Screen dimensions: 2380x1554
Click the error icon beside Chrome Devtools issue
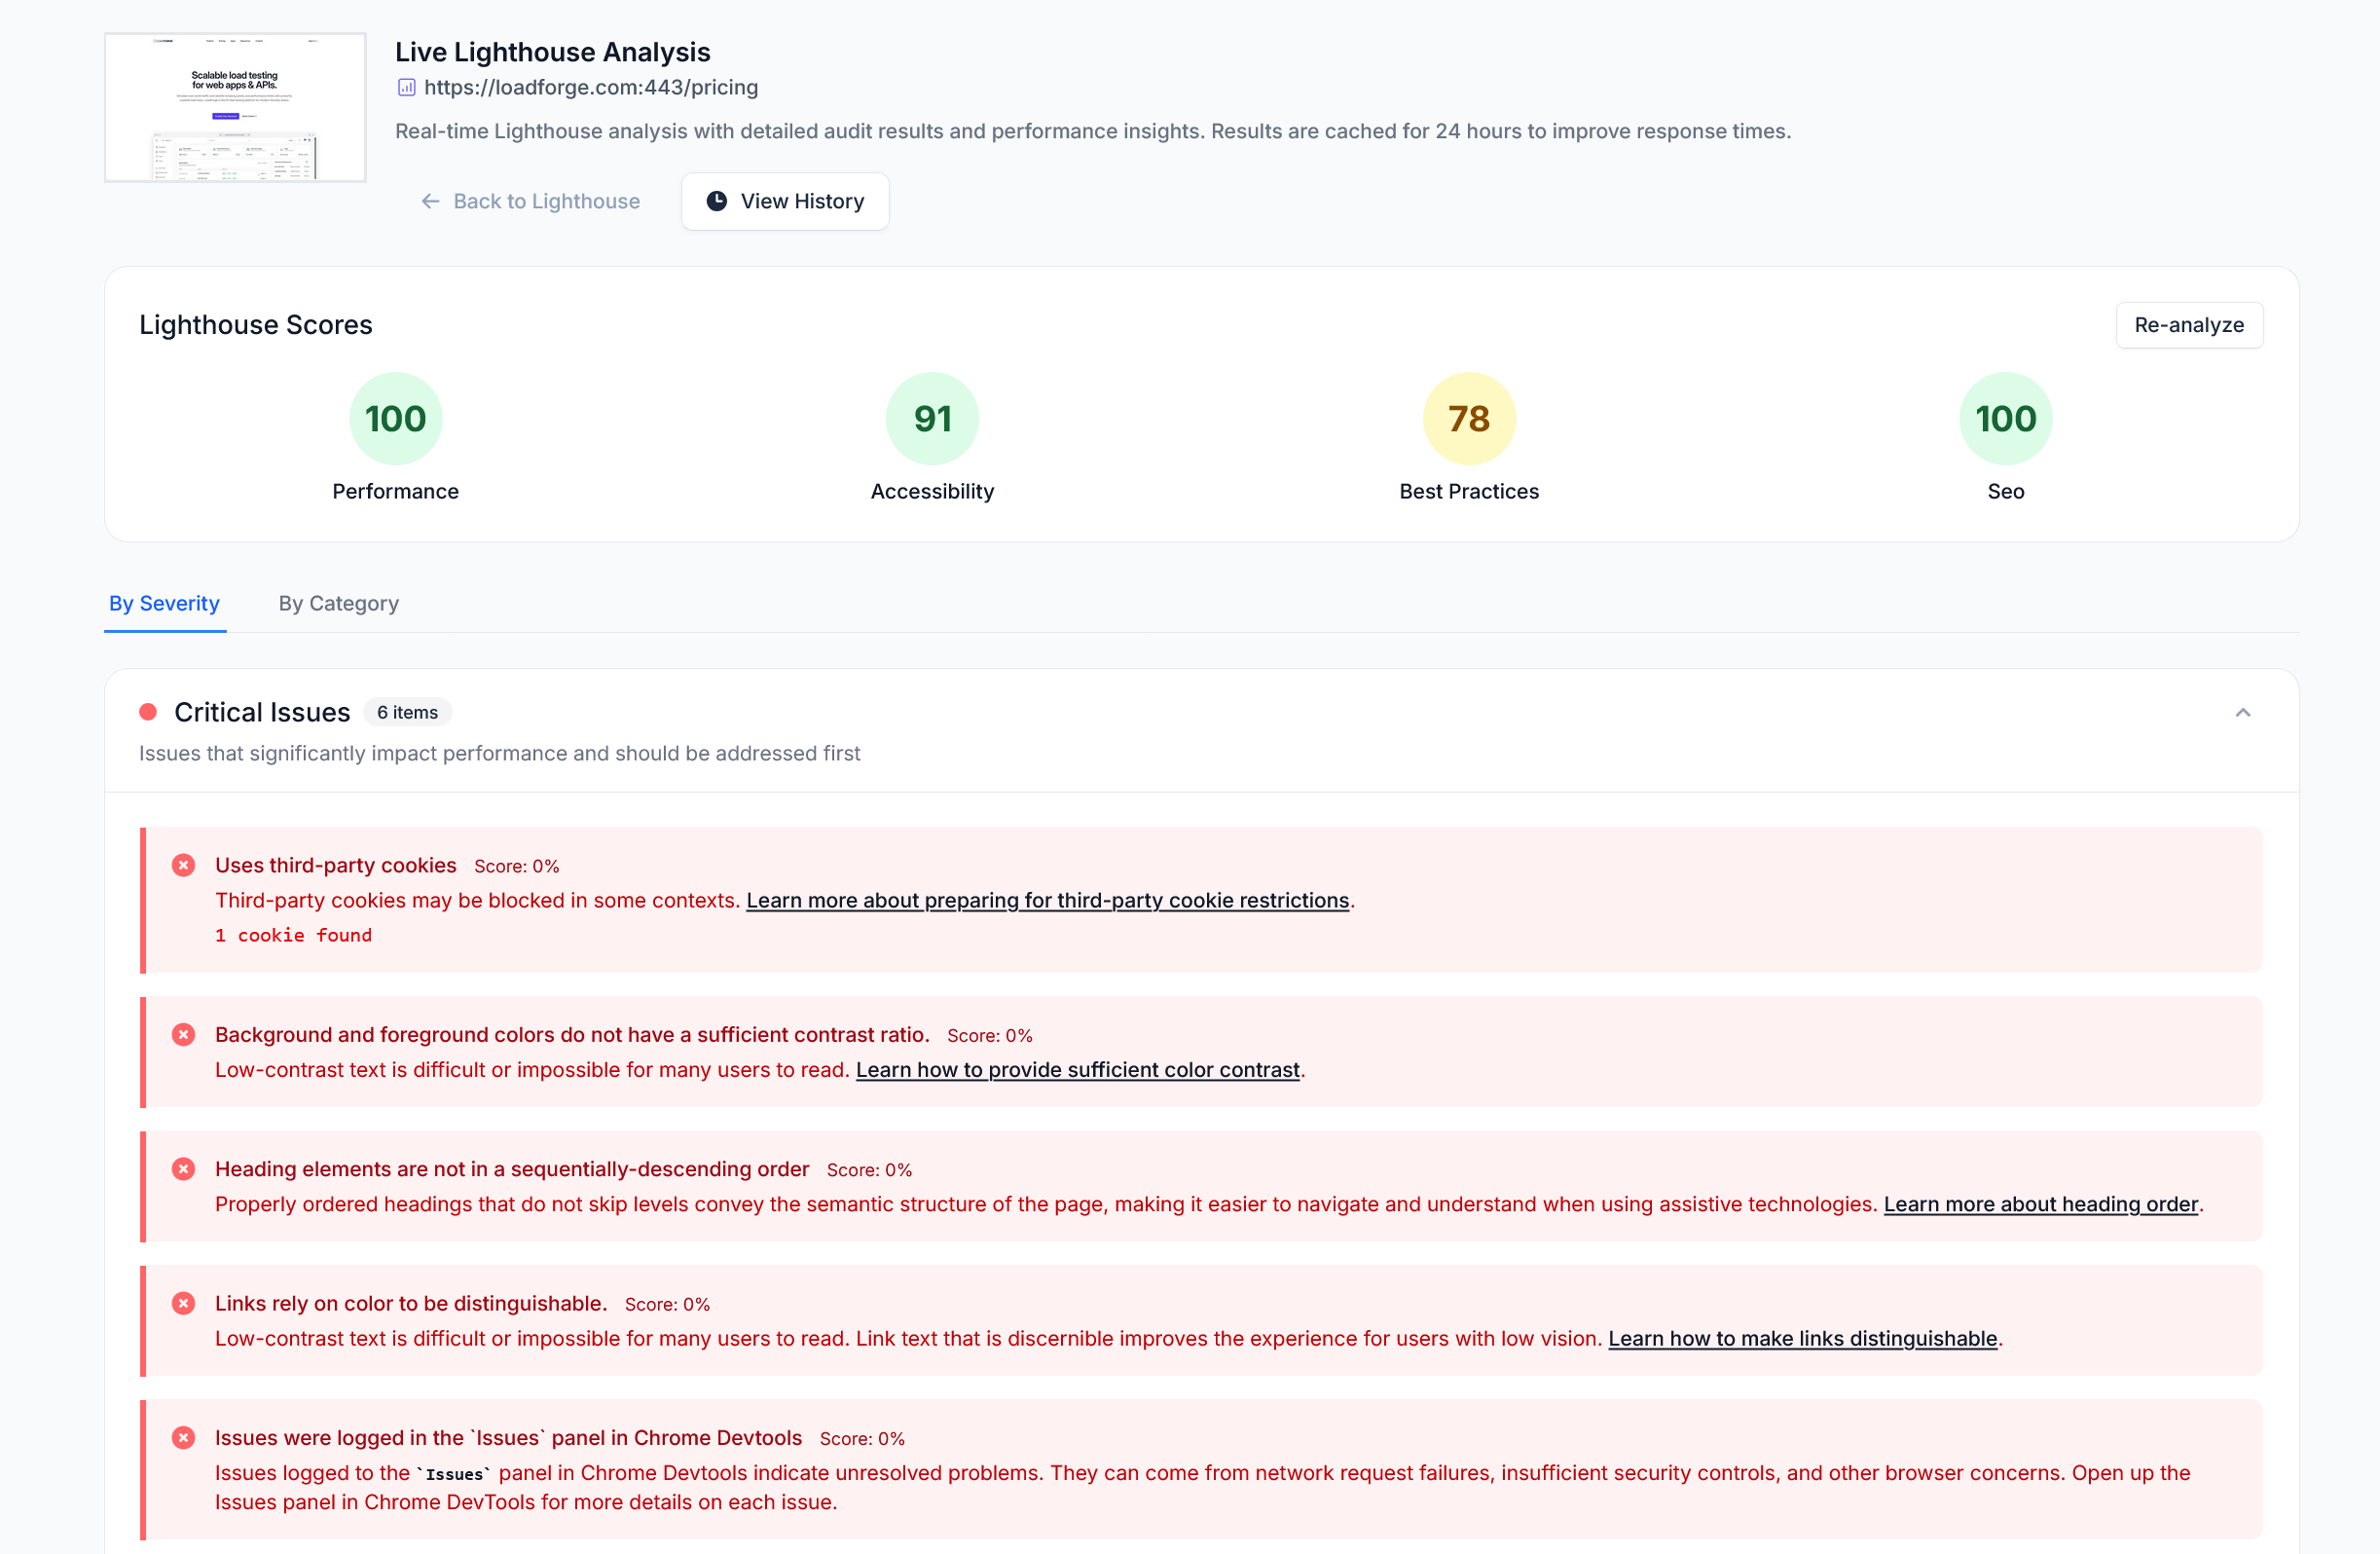(183, 1437)
